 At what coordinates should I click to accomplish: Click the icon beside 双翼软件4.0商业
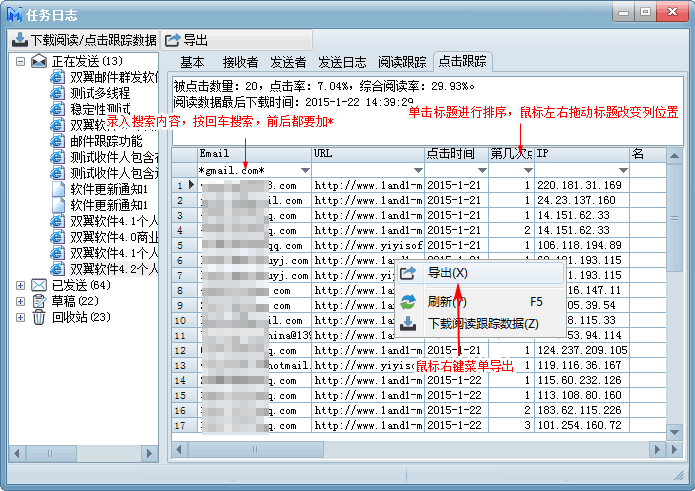[58, 237]
